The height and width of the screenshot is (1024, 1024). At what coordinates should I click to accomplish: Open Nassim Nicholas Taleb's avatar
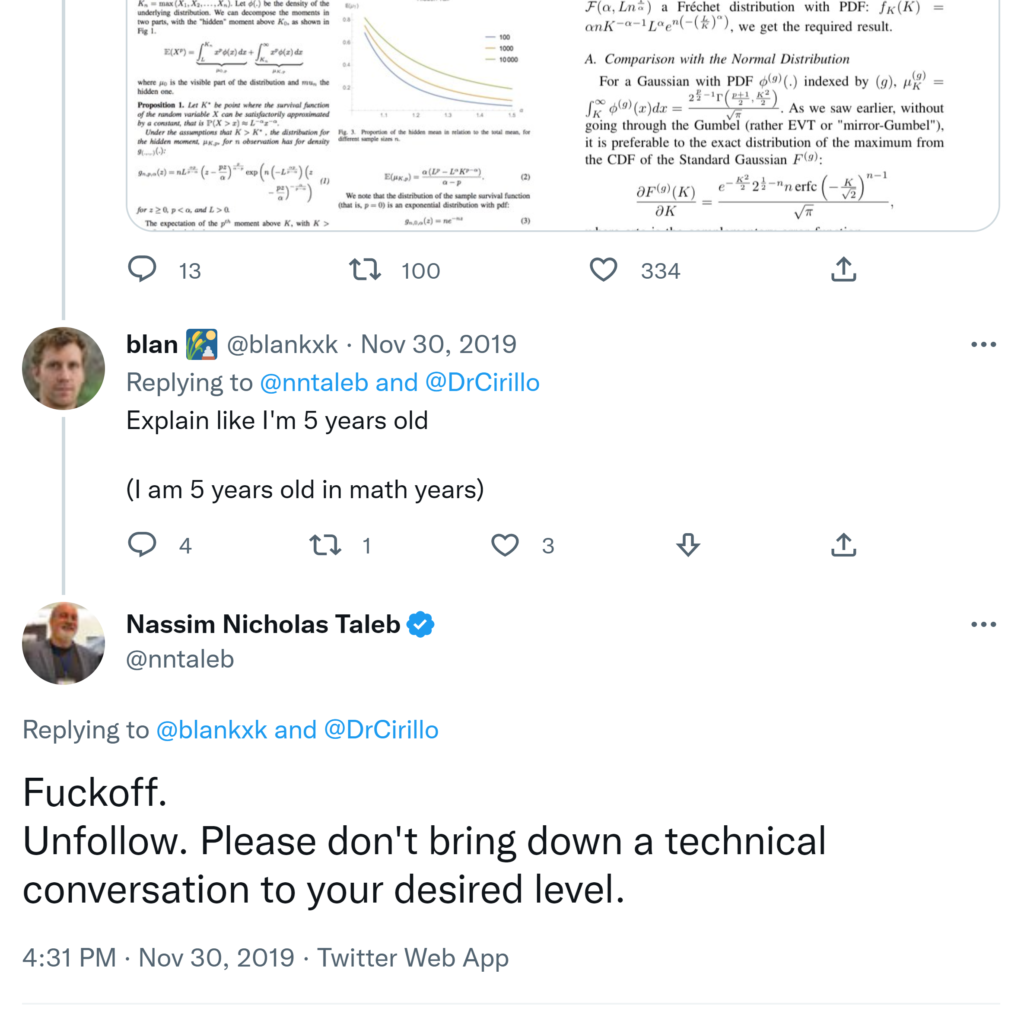63,643
